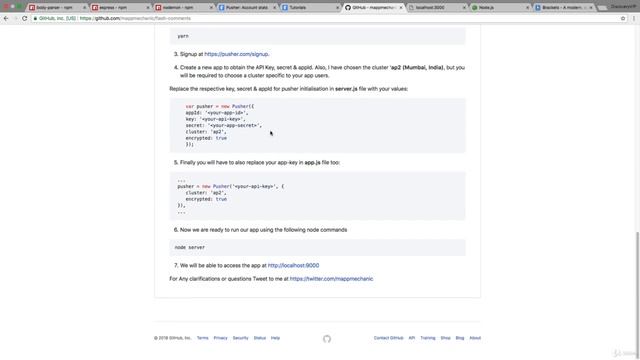Open the Contact GitHub footer link

tap(389, 338)
